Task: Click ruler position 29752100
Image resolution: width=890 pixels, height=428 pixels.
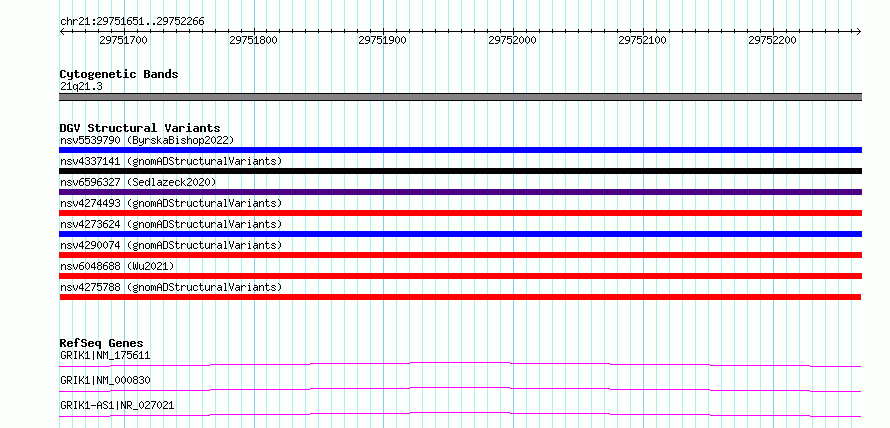Action: [643, 40]
